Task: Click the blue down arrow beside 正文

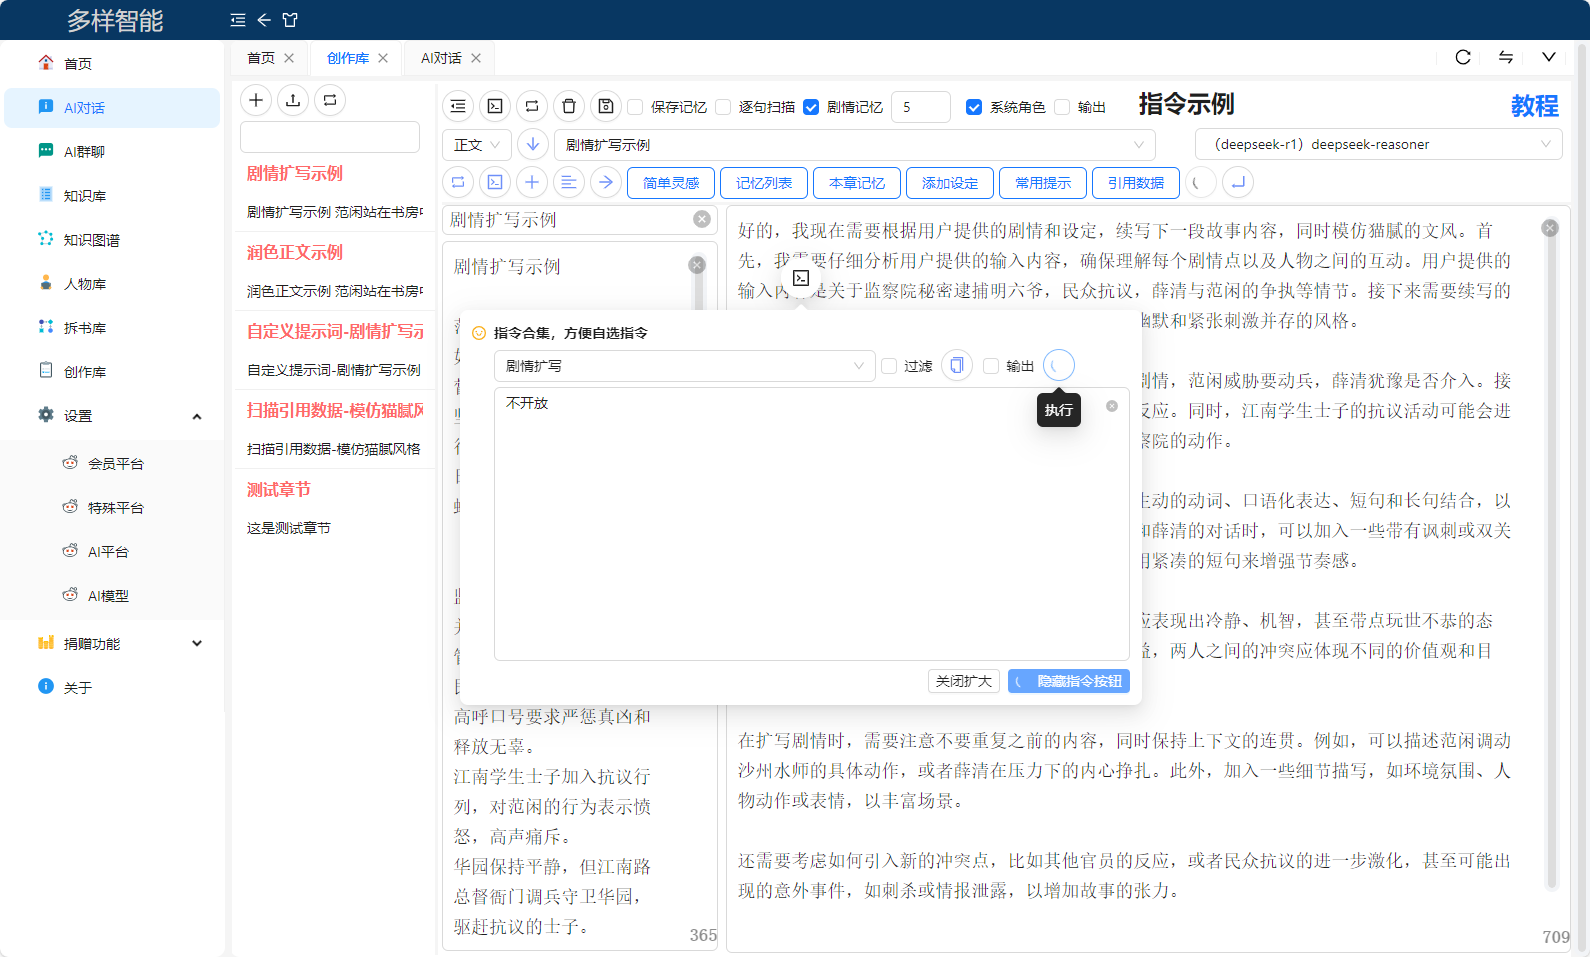Action: [533, 145]
